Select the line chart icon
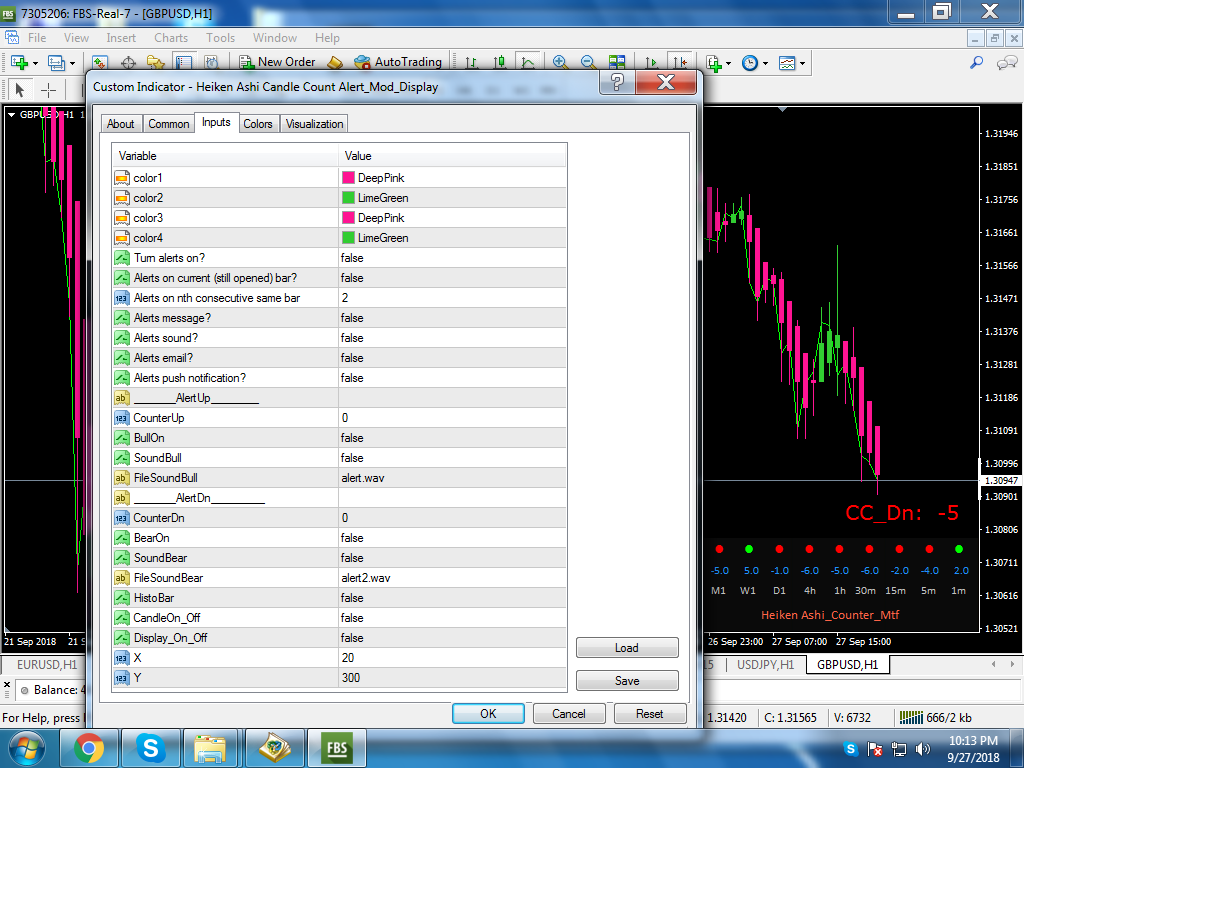This screenshot has width=1228, height=920. [x=527, y=62]
